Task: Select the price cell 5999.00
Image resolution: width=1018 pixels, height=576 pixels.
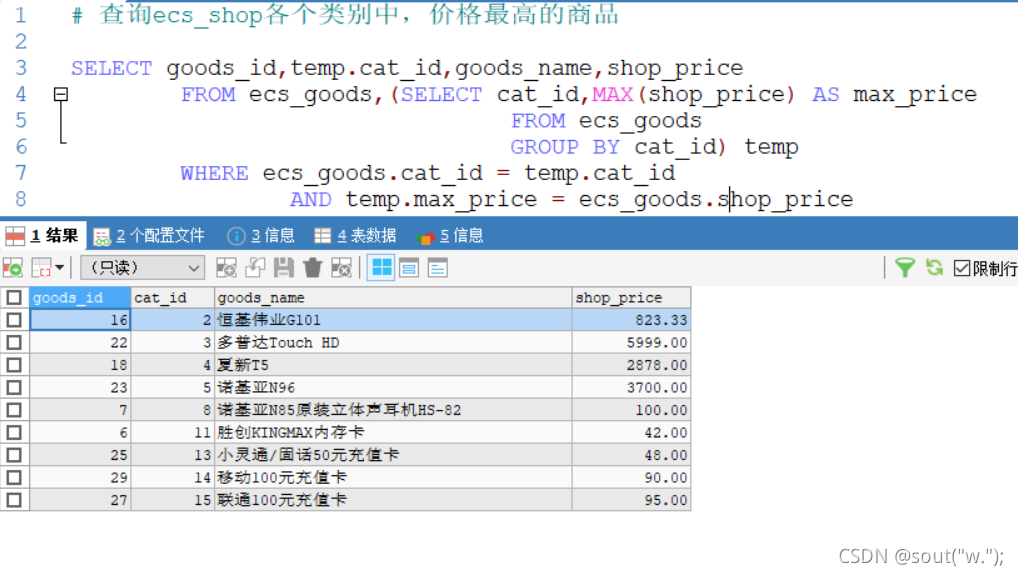Action: click(631, 342)
